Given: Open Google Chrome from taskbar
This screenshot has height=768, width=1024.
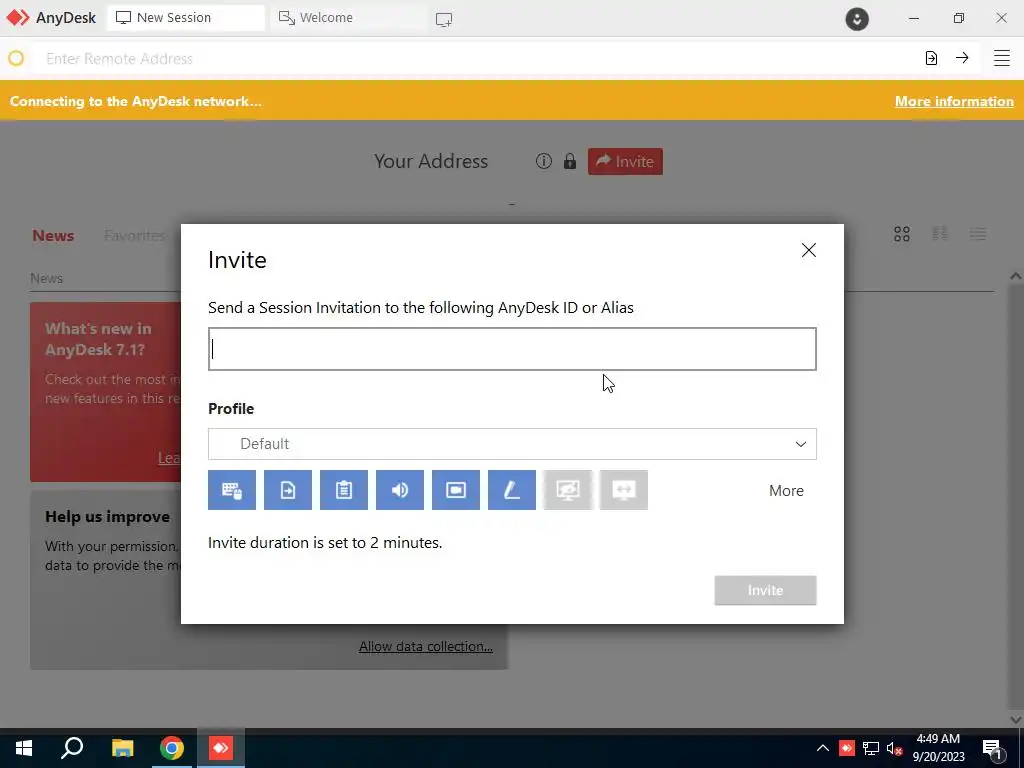Looking at the screenshot, I should [172, 748].
